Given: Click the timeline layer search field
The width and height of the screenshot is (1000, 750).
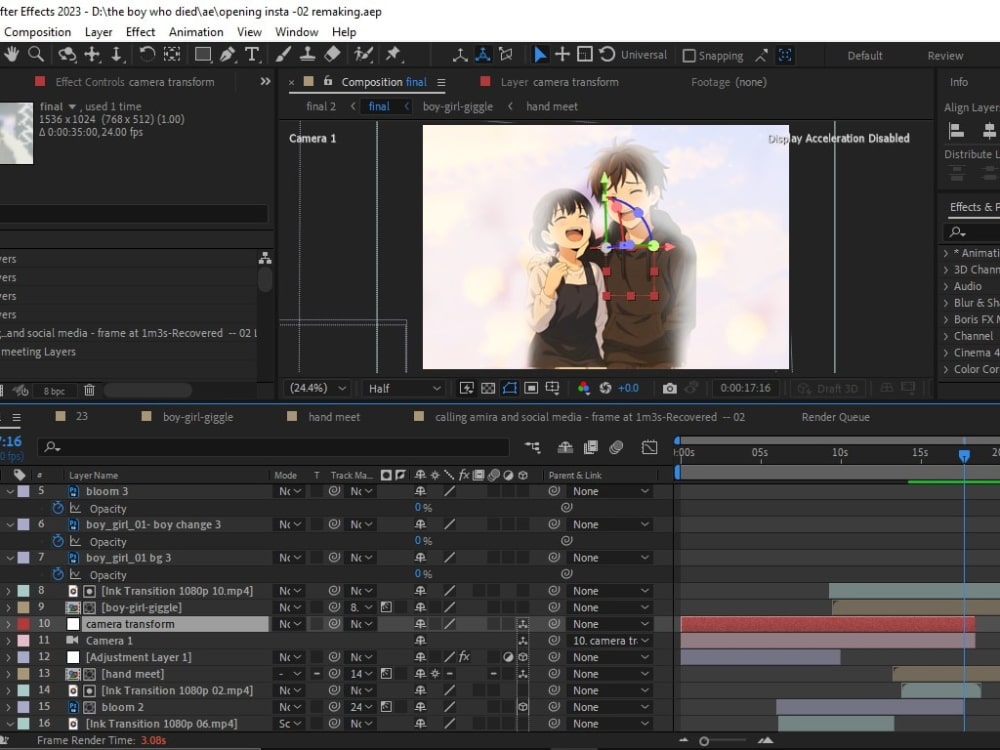Looking at the screenshot, I should pos(274,447).
